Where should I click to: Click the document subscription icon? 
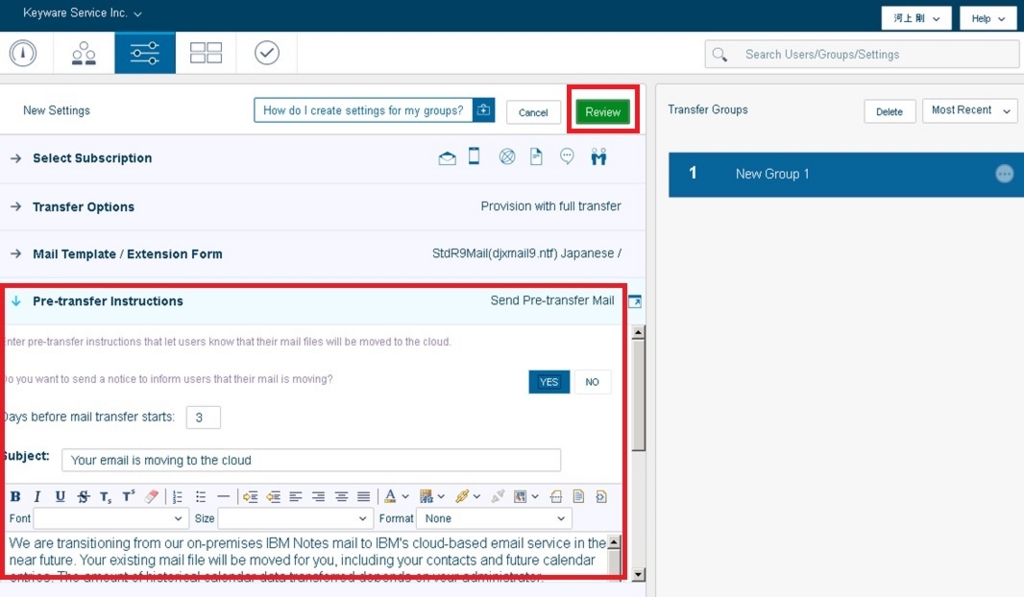[x=536, y=157]
